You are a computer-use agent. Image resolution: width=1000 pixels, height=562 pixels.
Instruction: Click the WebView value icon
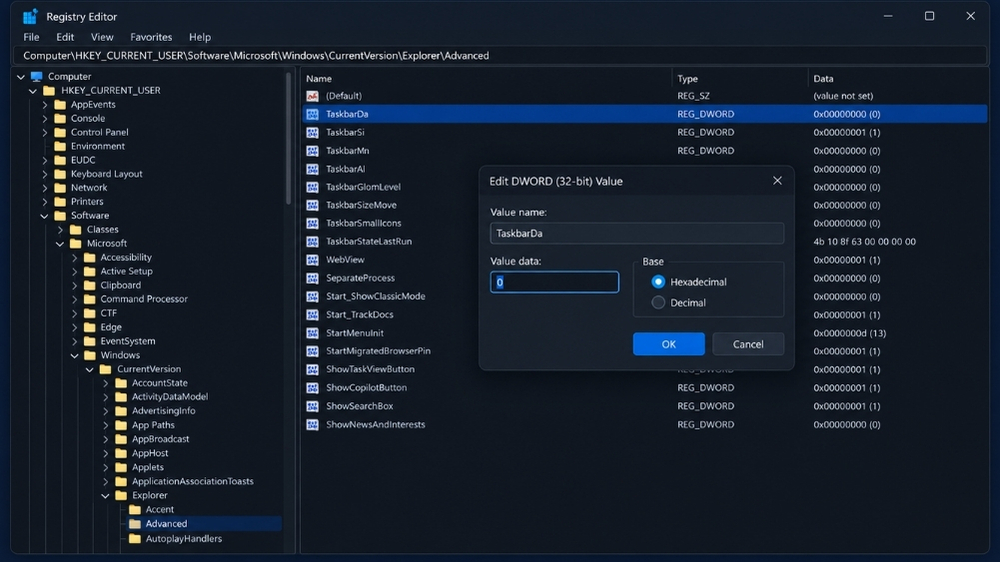312,260
